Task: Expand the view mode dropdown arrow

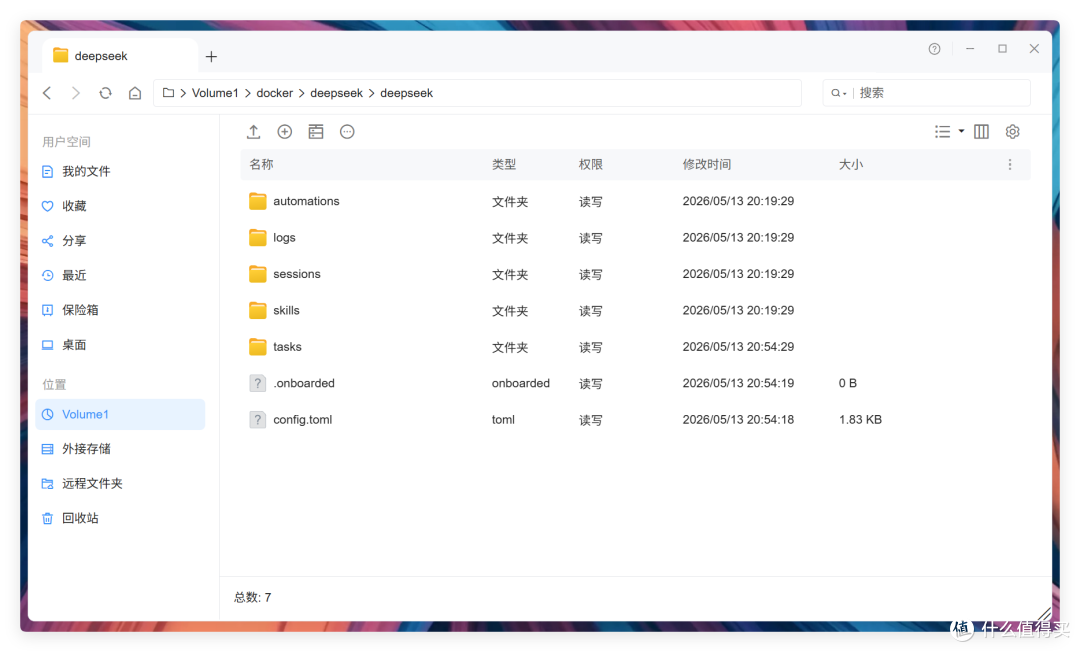Action: [x=961, y=132]
